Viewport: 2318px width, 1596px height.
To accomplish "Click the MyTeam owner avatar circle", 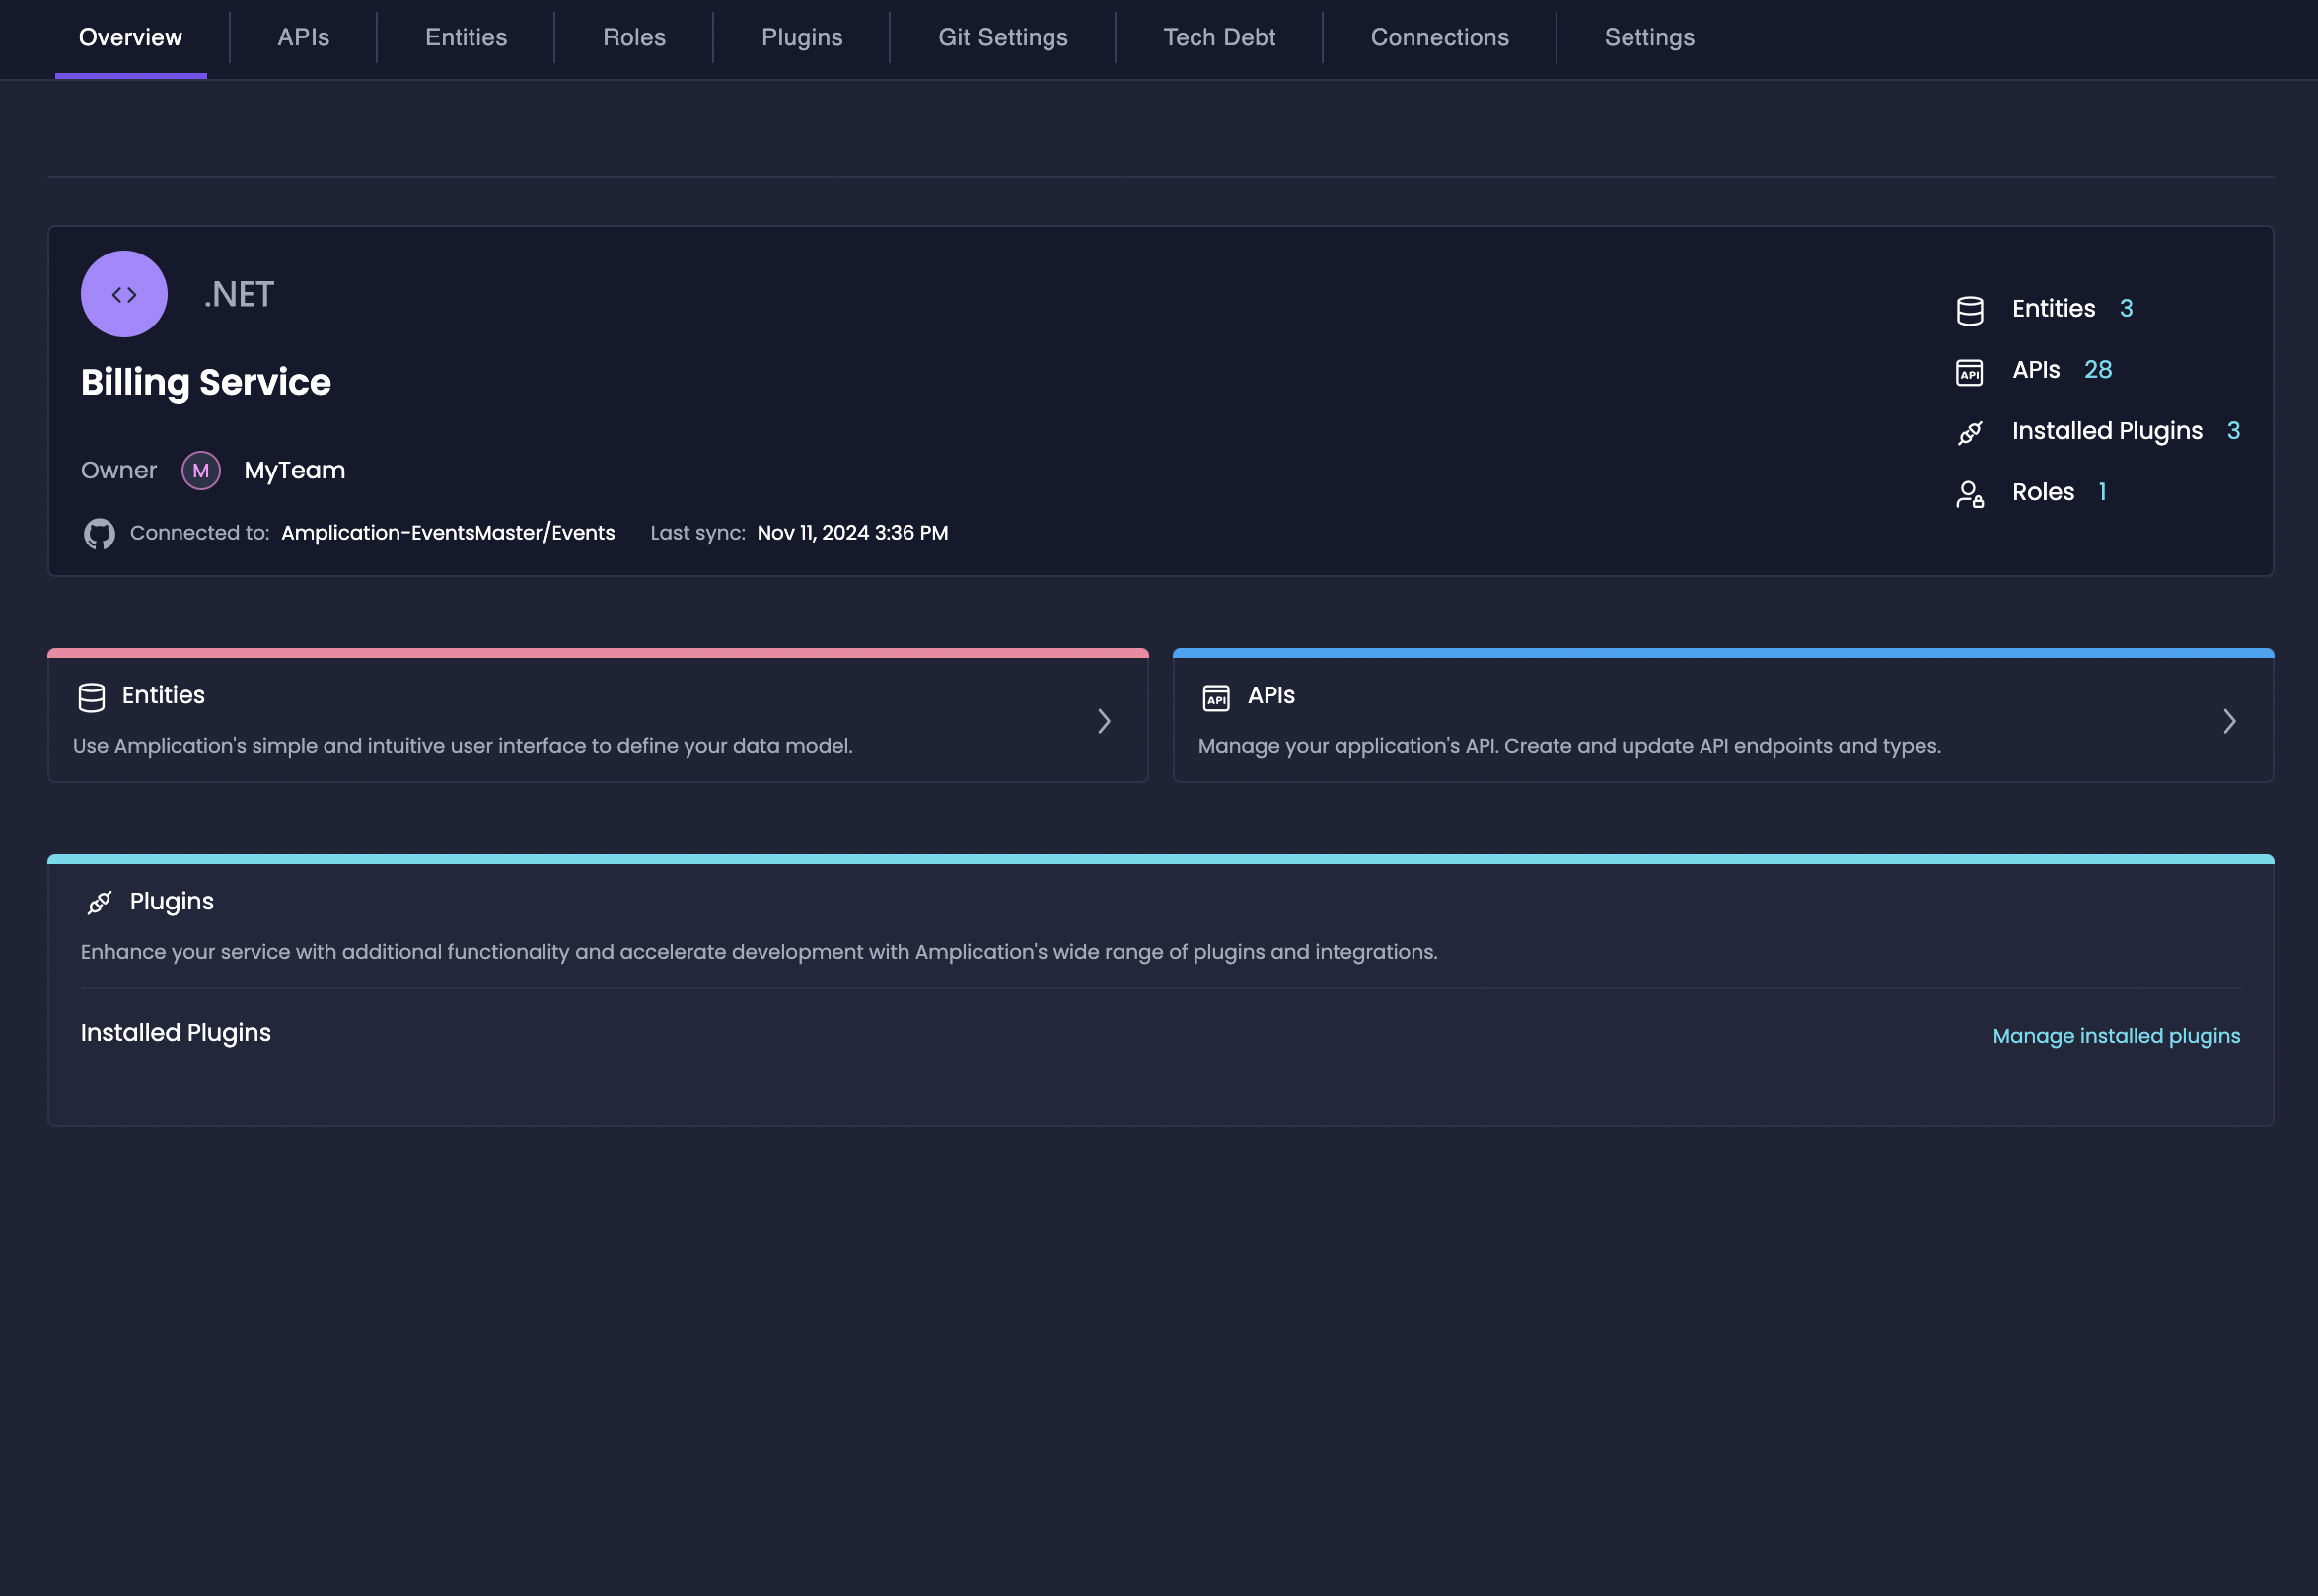I will 201,470.
